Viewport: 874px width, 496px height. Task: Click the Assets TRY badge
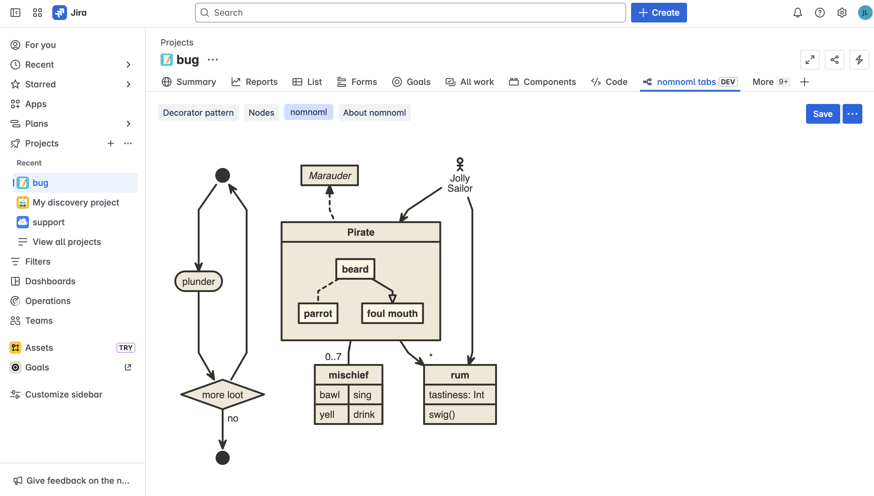[x=126, y=348]
